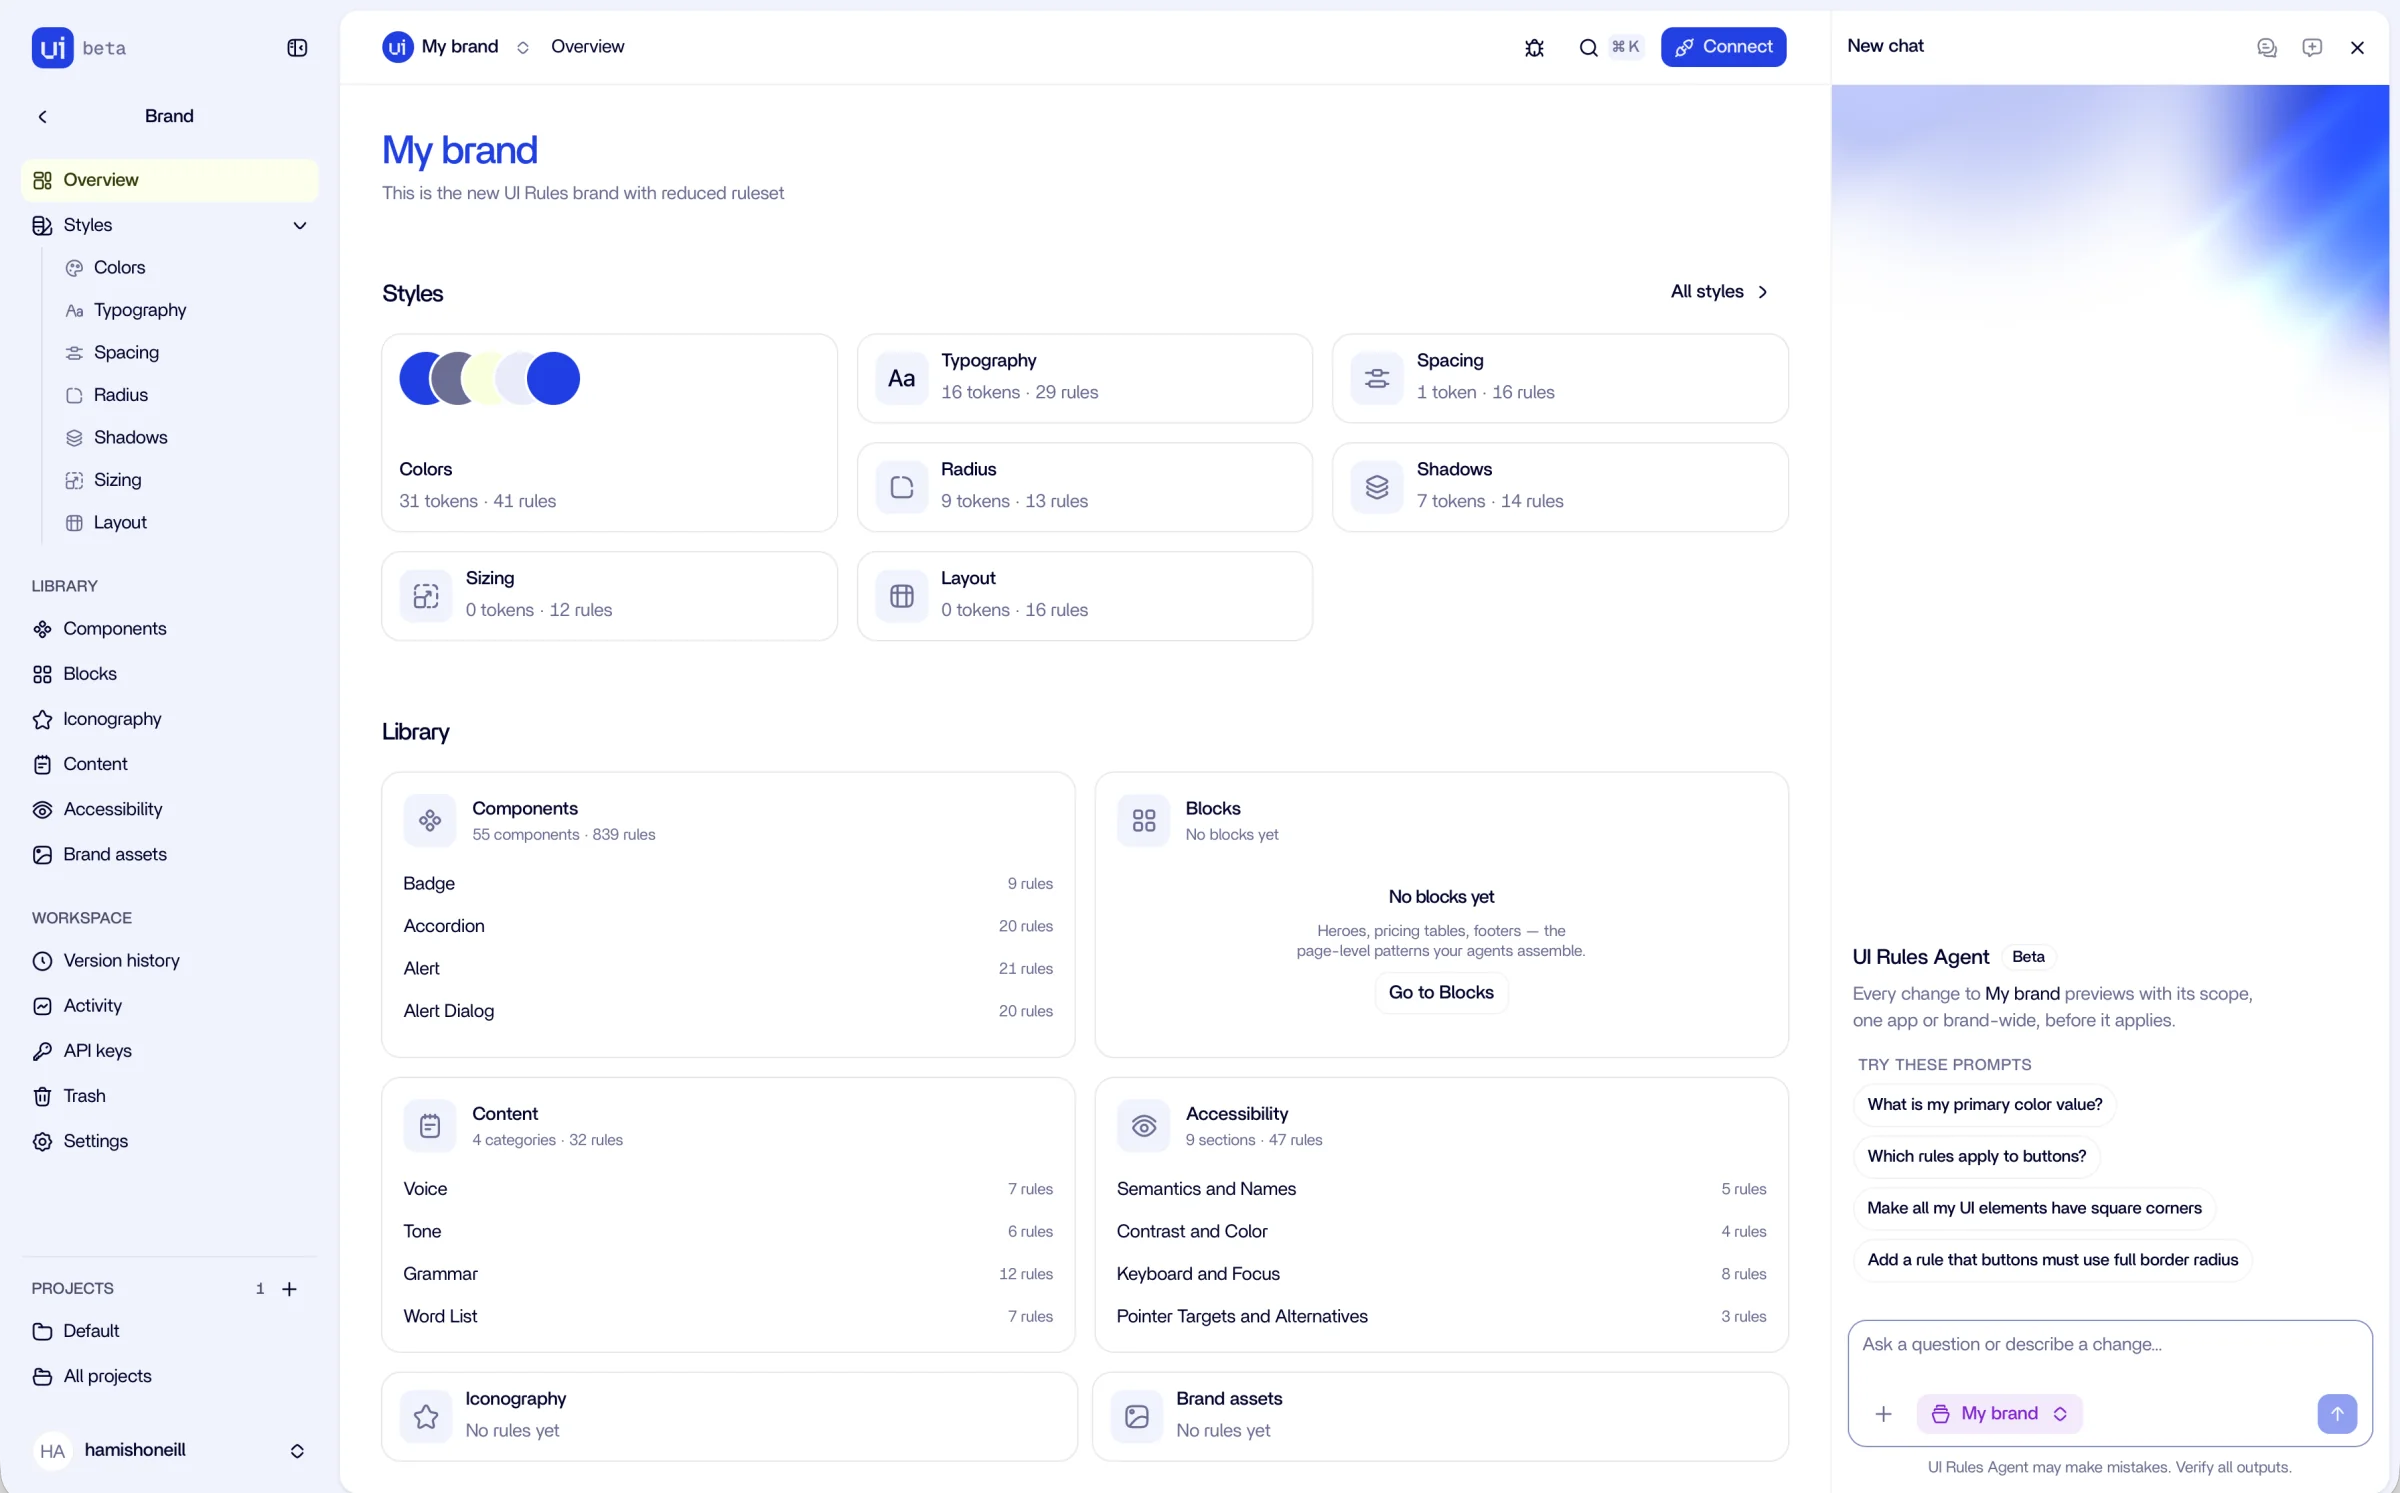Image resolution: width=2400 pixels, height=1493 pixels.
Task: Go back using Brand arrow
Action: pos(42,116)
